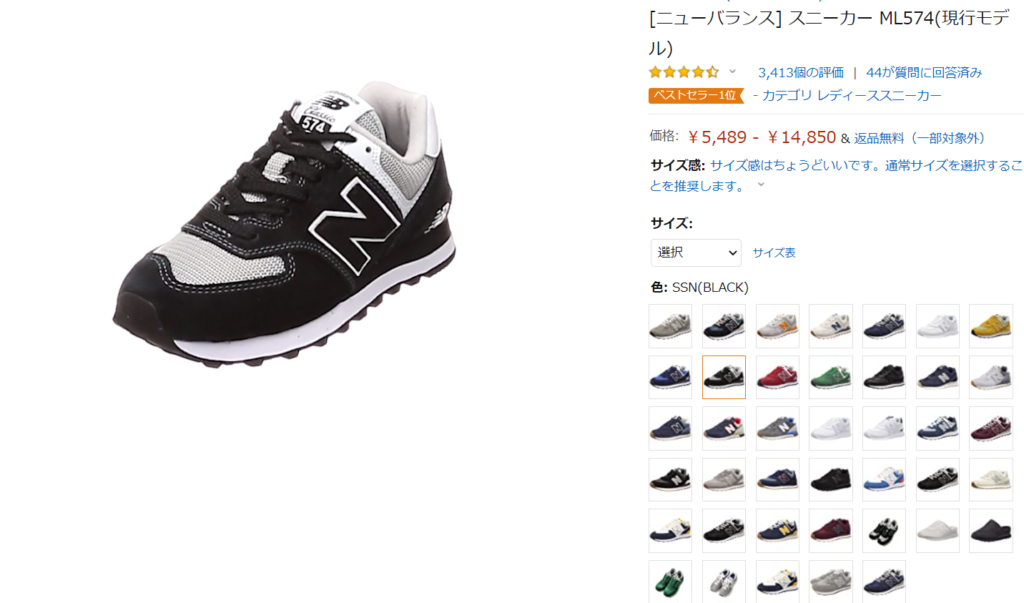Screen dimensions: 1024x603
Task: Expand the サイズ感 fit description chevron
Action: 761,185
